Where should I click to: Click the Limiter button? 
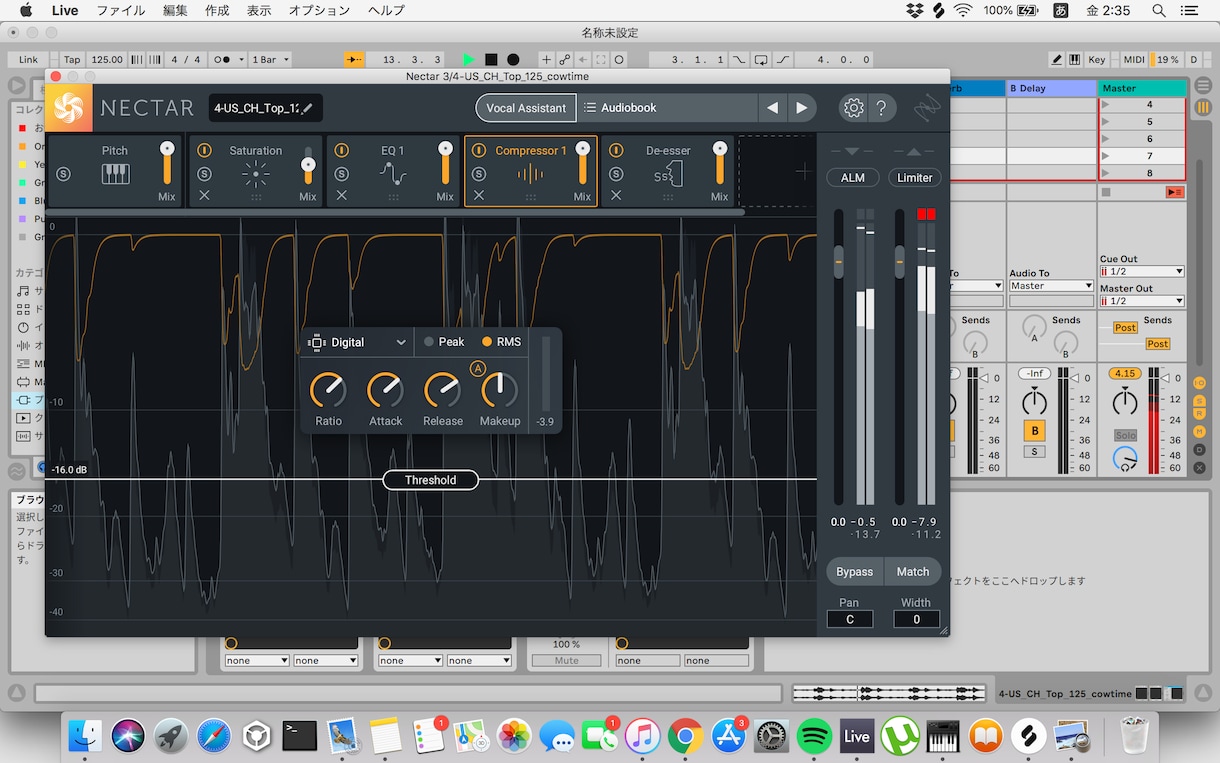pos(914,178)
